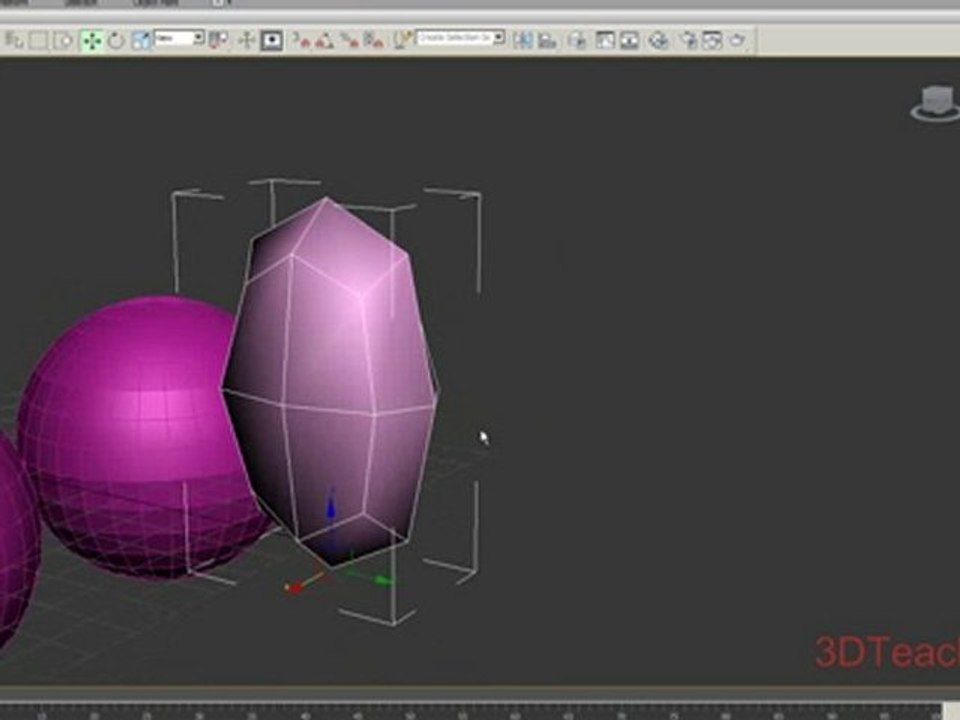Toggle Spinner Snap

pos(373,40)
